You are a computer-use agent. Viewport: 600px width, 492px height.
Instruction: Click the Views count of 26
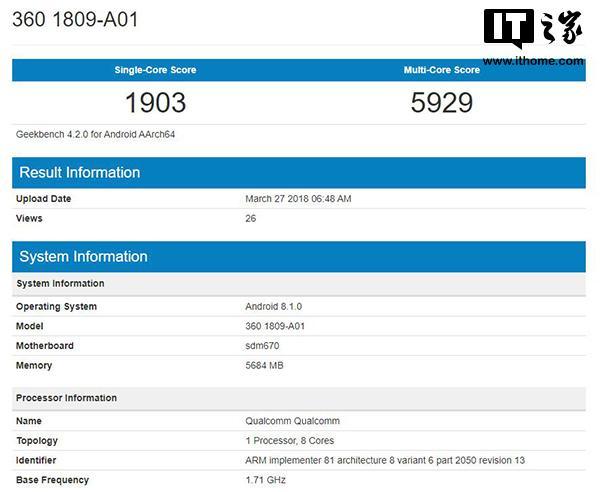pyautogui.click(x=251, y=218)
